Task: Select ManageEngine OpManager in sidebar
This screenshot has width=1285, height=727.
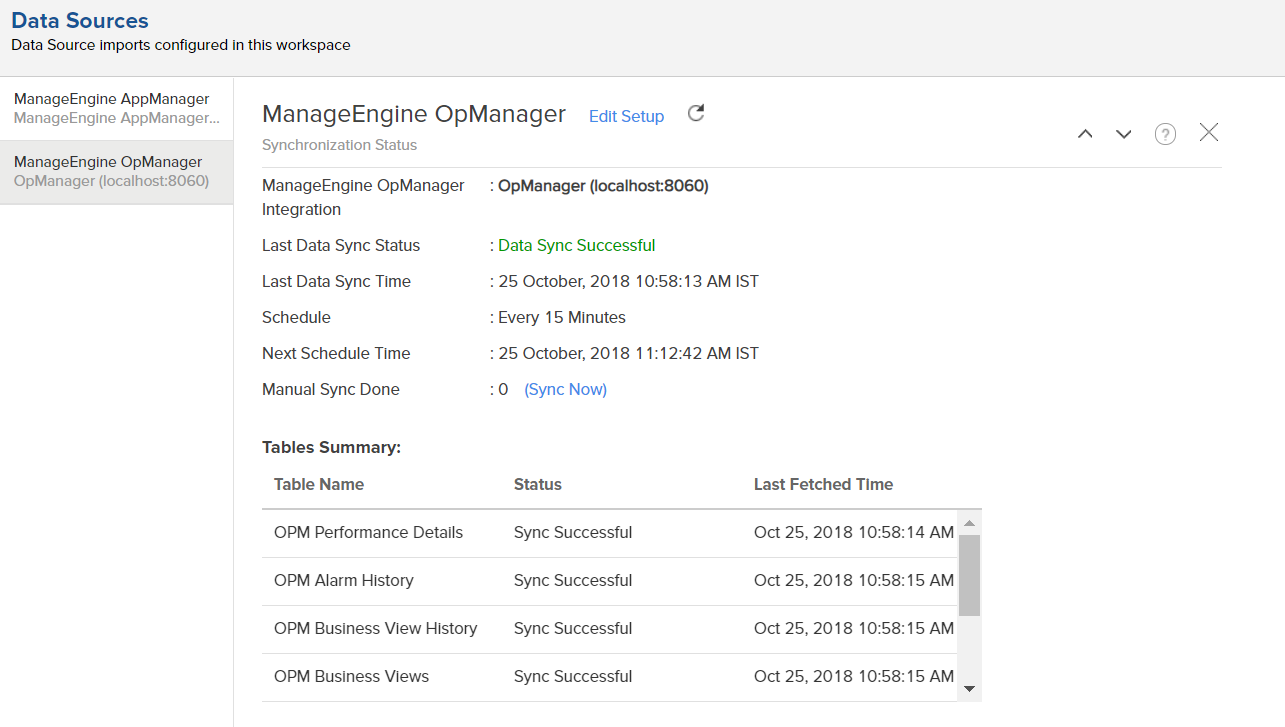Action: pyautogui.click(x=116, y=171)
